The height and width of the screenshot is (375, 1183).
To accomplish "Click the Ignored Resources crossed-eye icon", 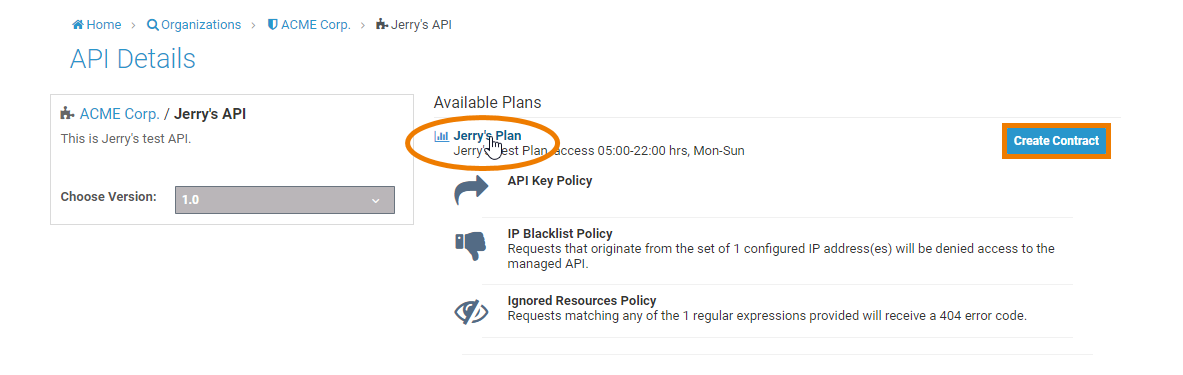I will 472,312.
